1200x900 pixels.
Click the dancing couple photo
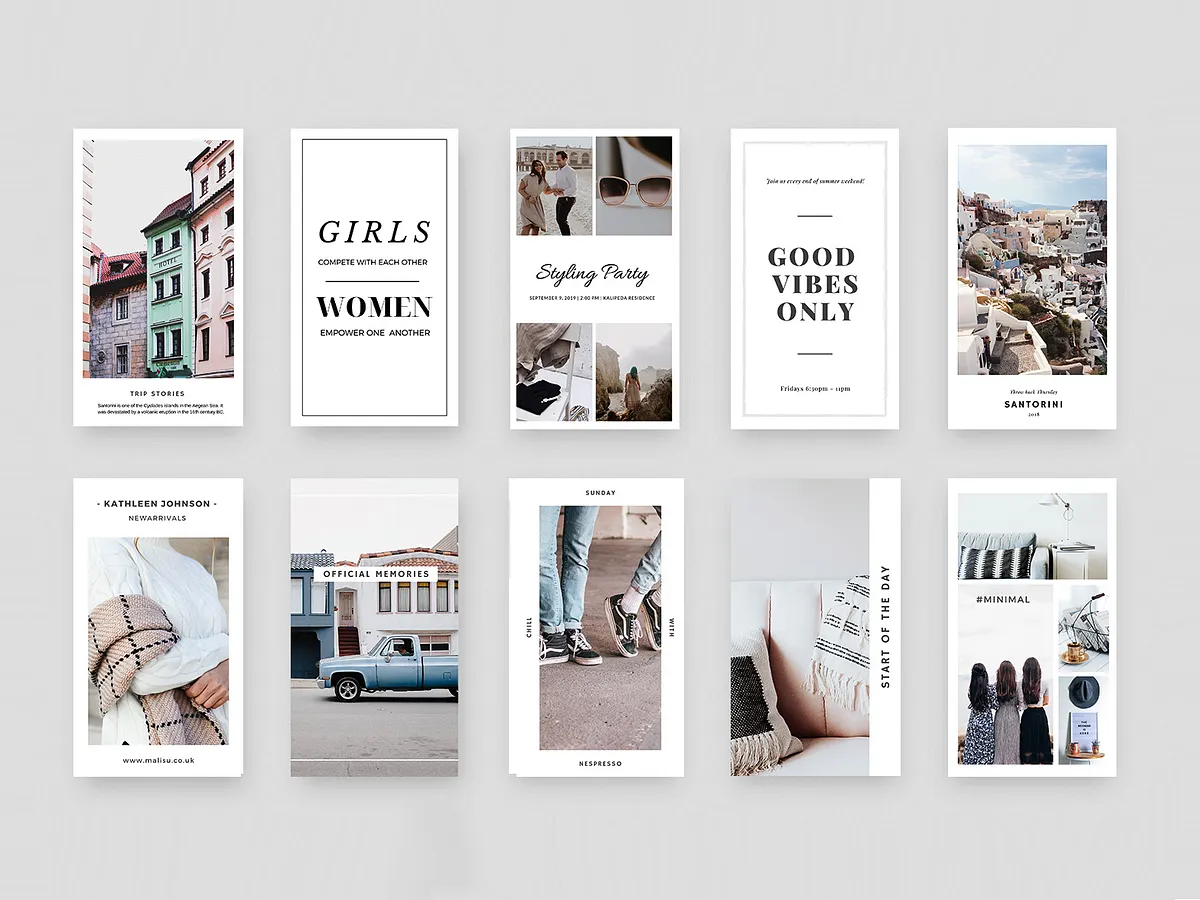click(554, 186)
